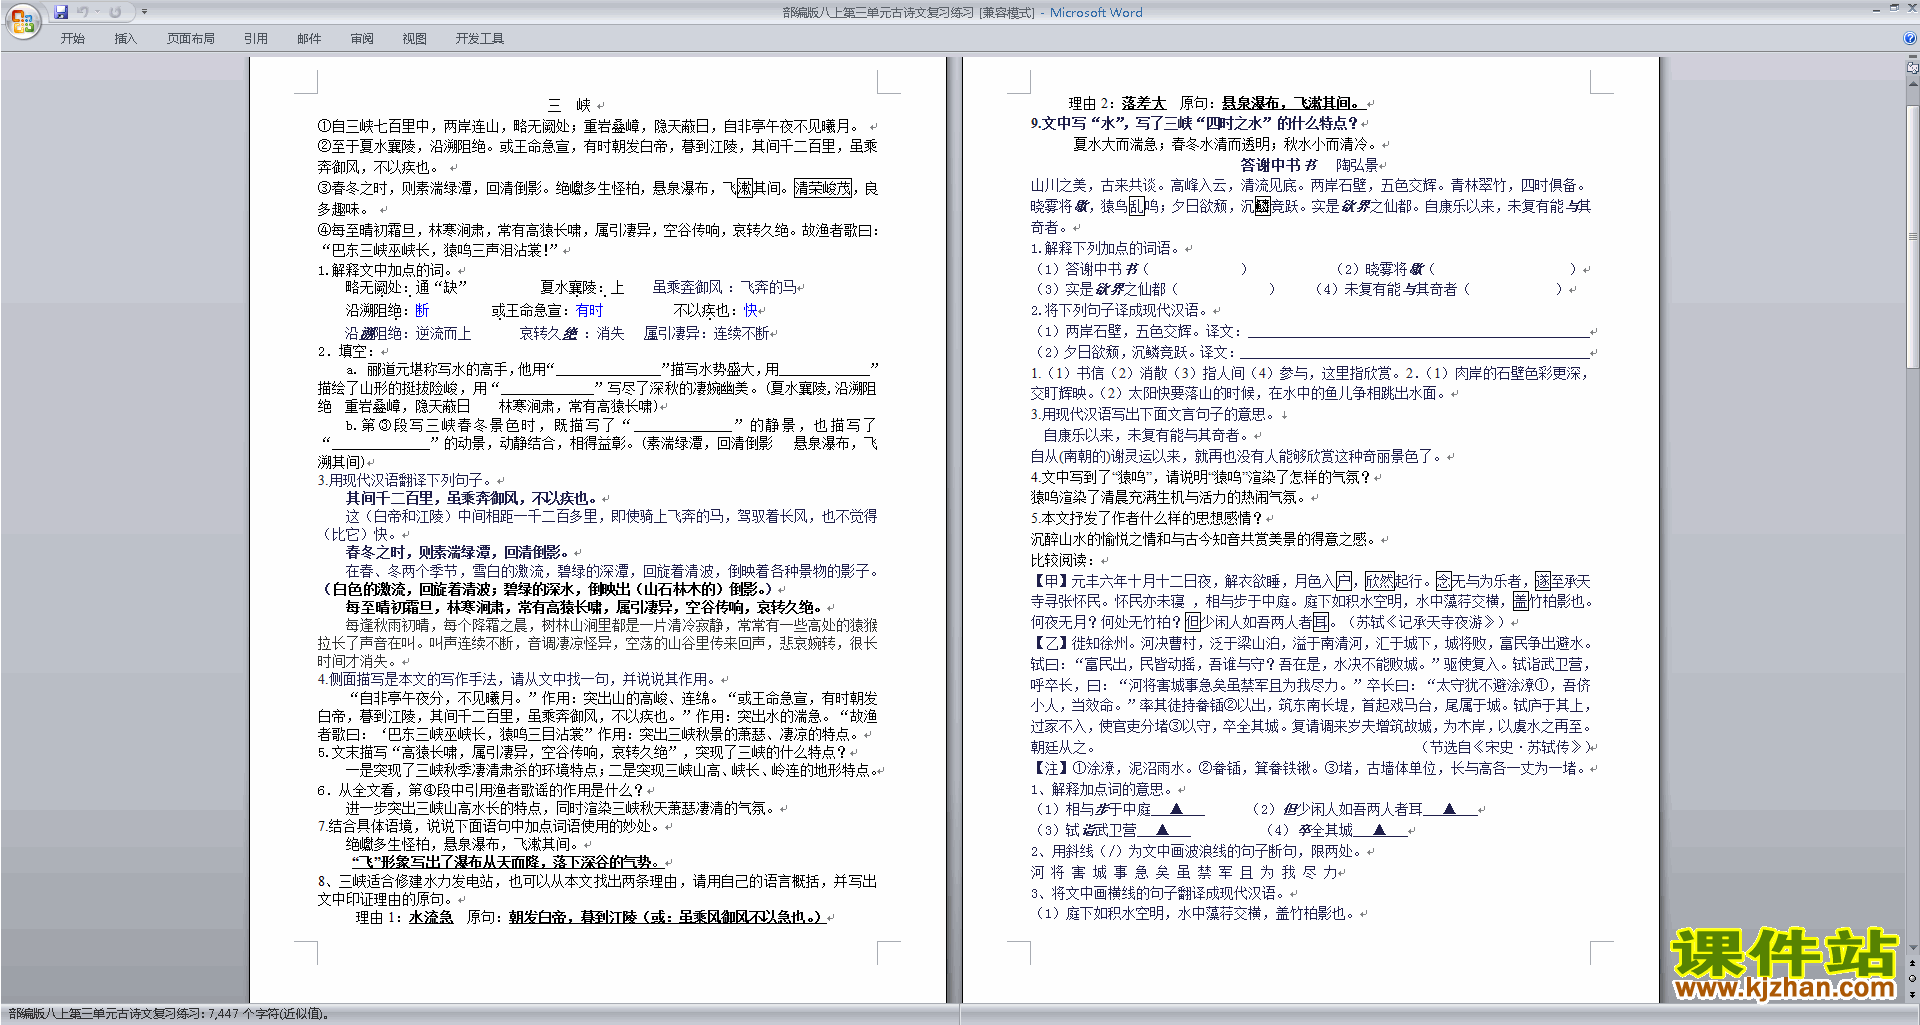Screen dimensions: 1920x1025
Task: Restore down the Word window
Action: point(1894,8)
